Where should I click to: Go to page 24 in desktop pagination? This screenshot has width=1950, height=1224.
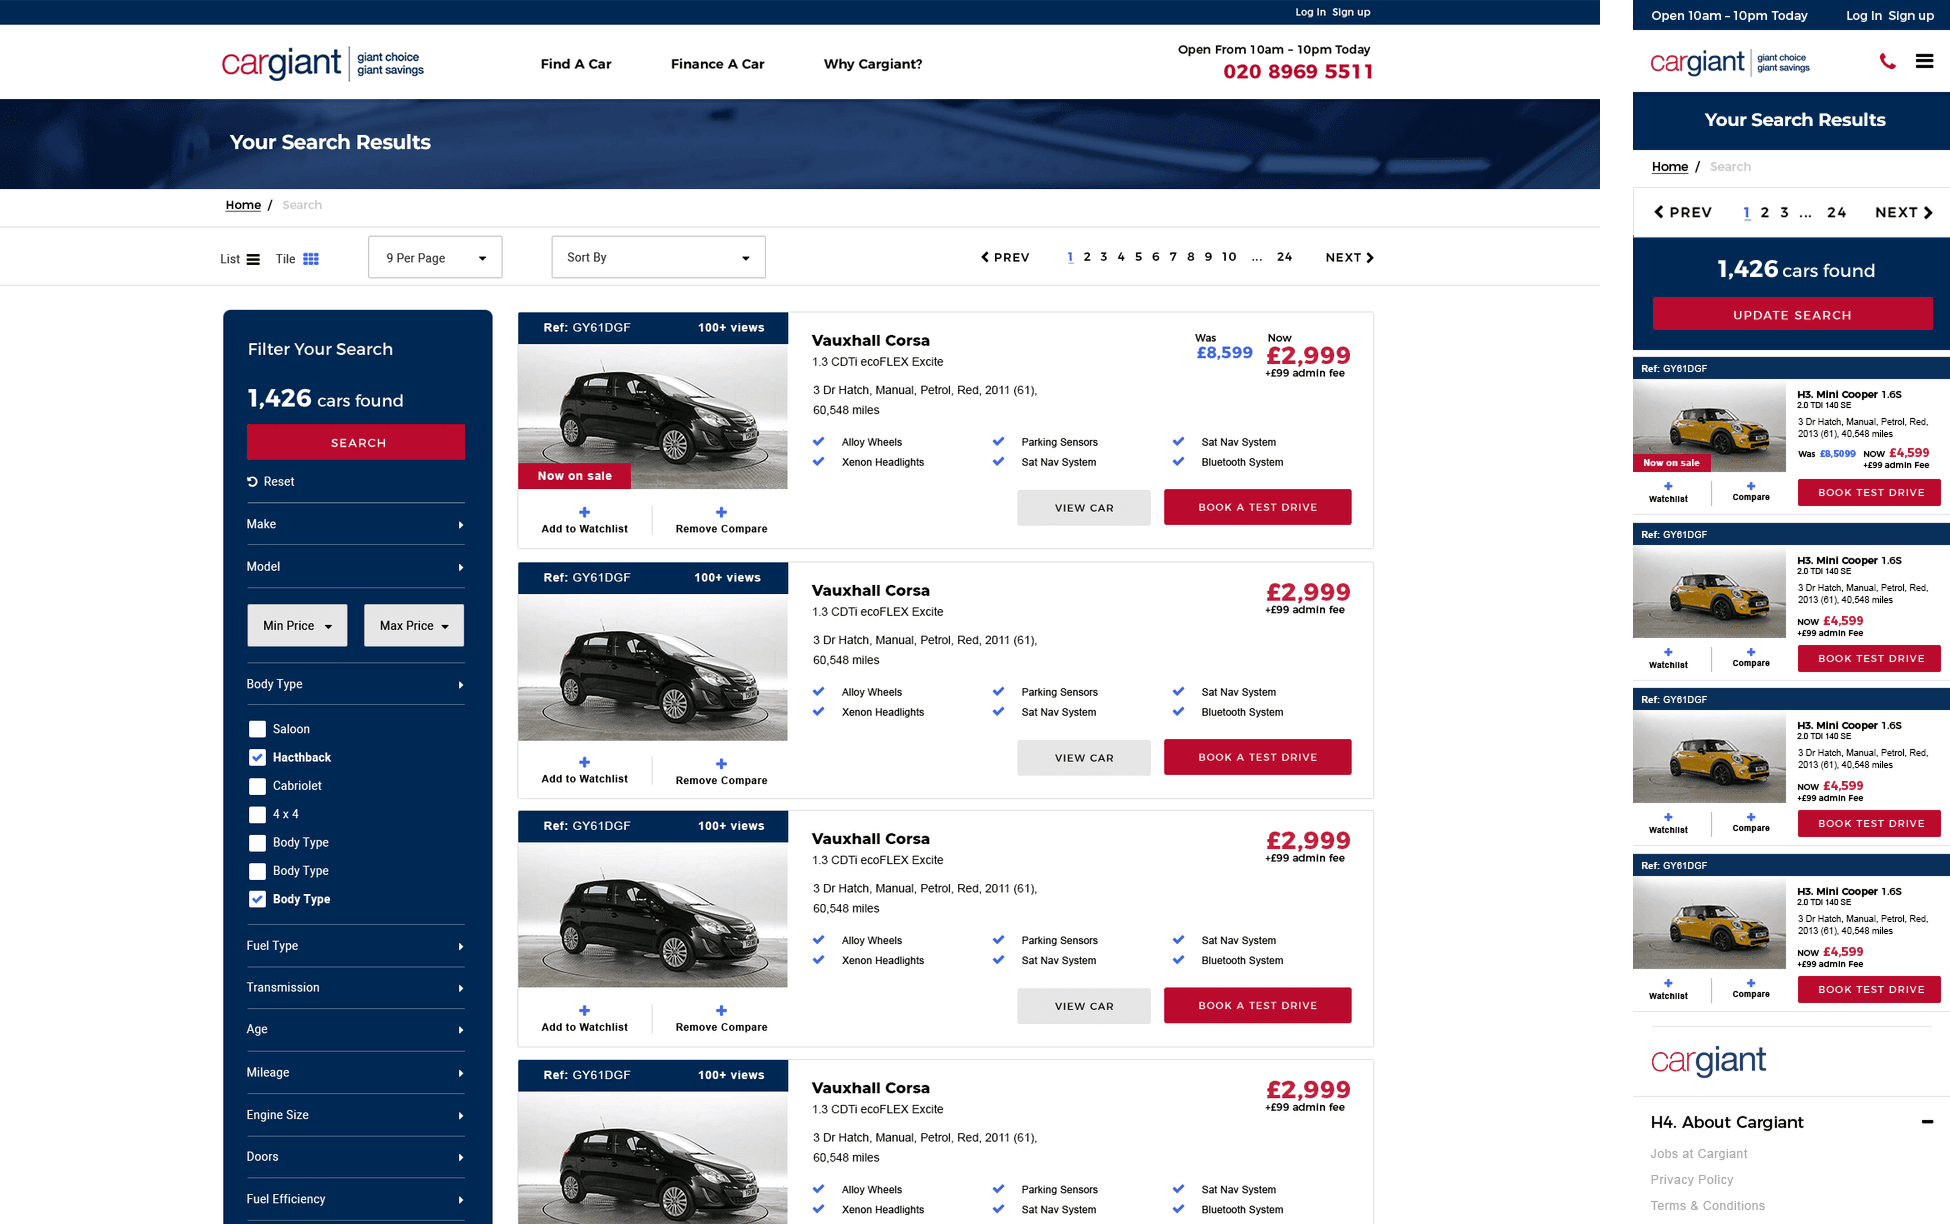pos(1285,257)
